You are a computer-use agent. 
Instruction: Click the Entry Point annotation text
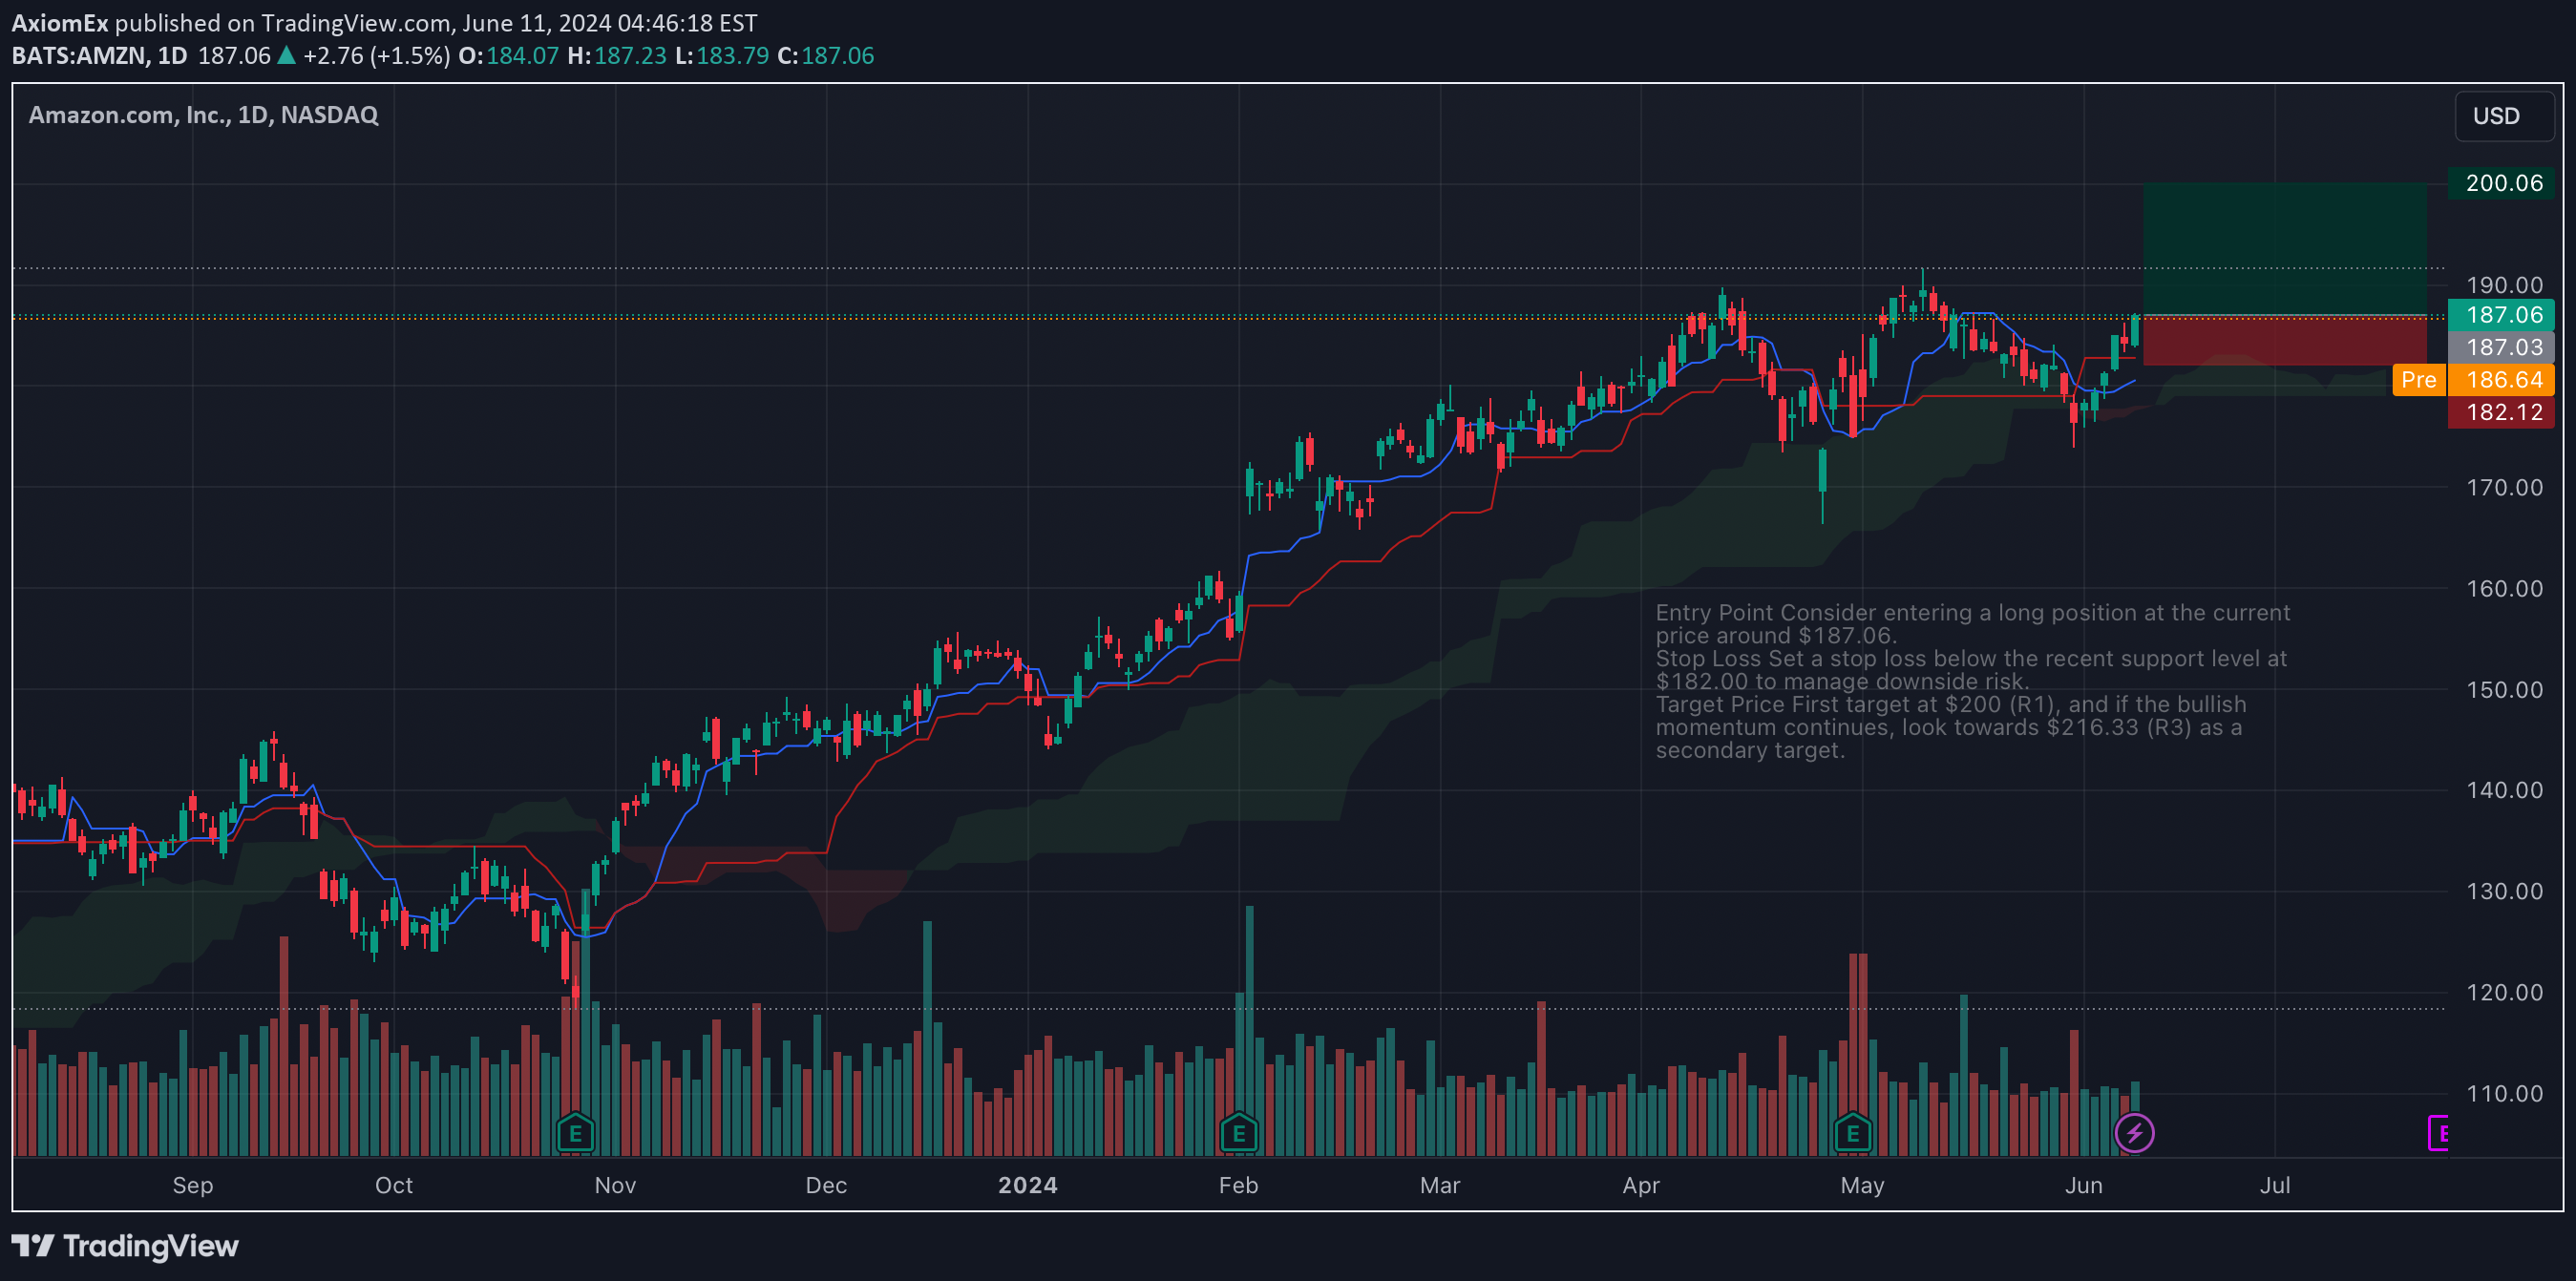point(1972,624)
